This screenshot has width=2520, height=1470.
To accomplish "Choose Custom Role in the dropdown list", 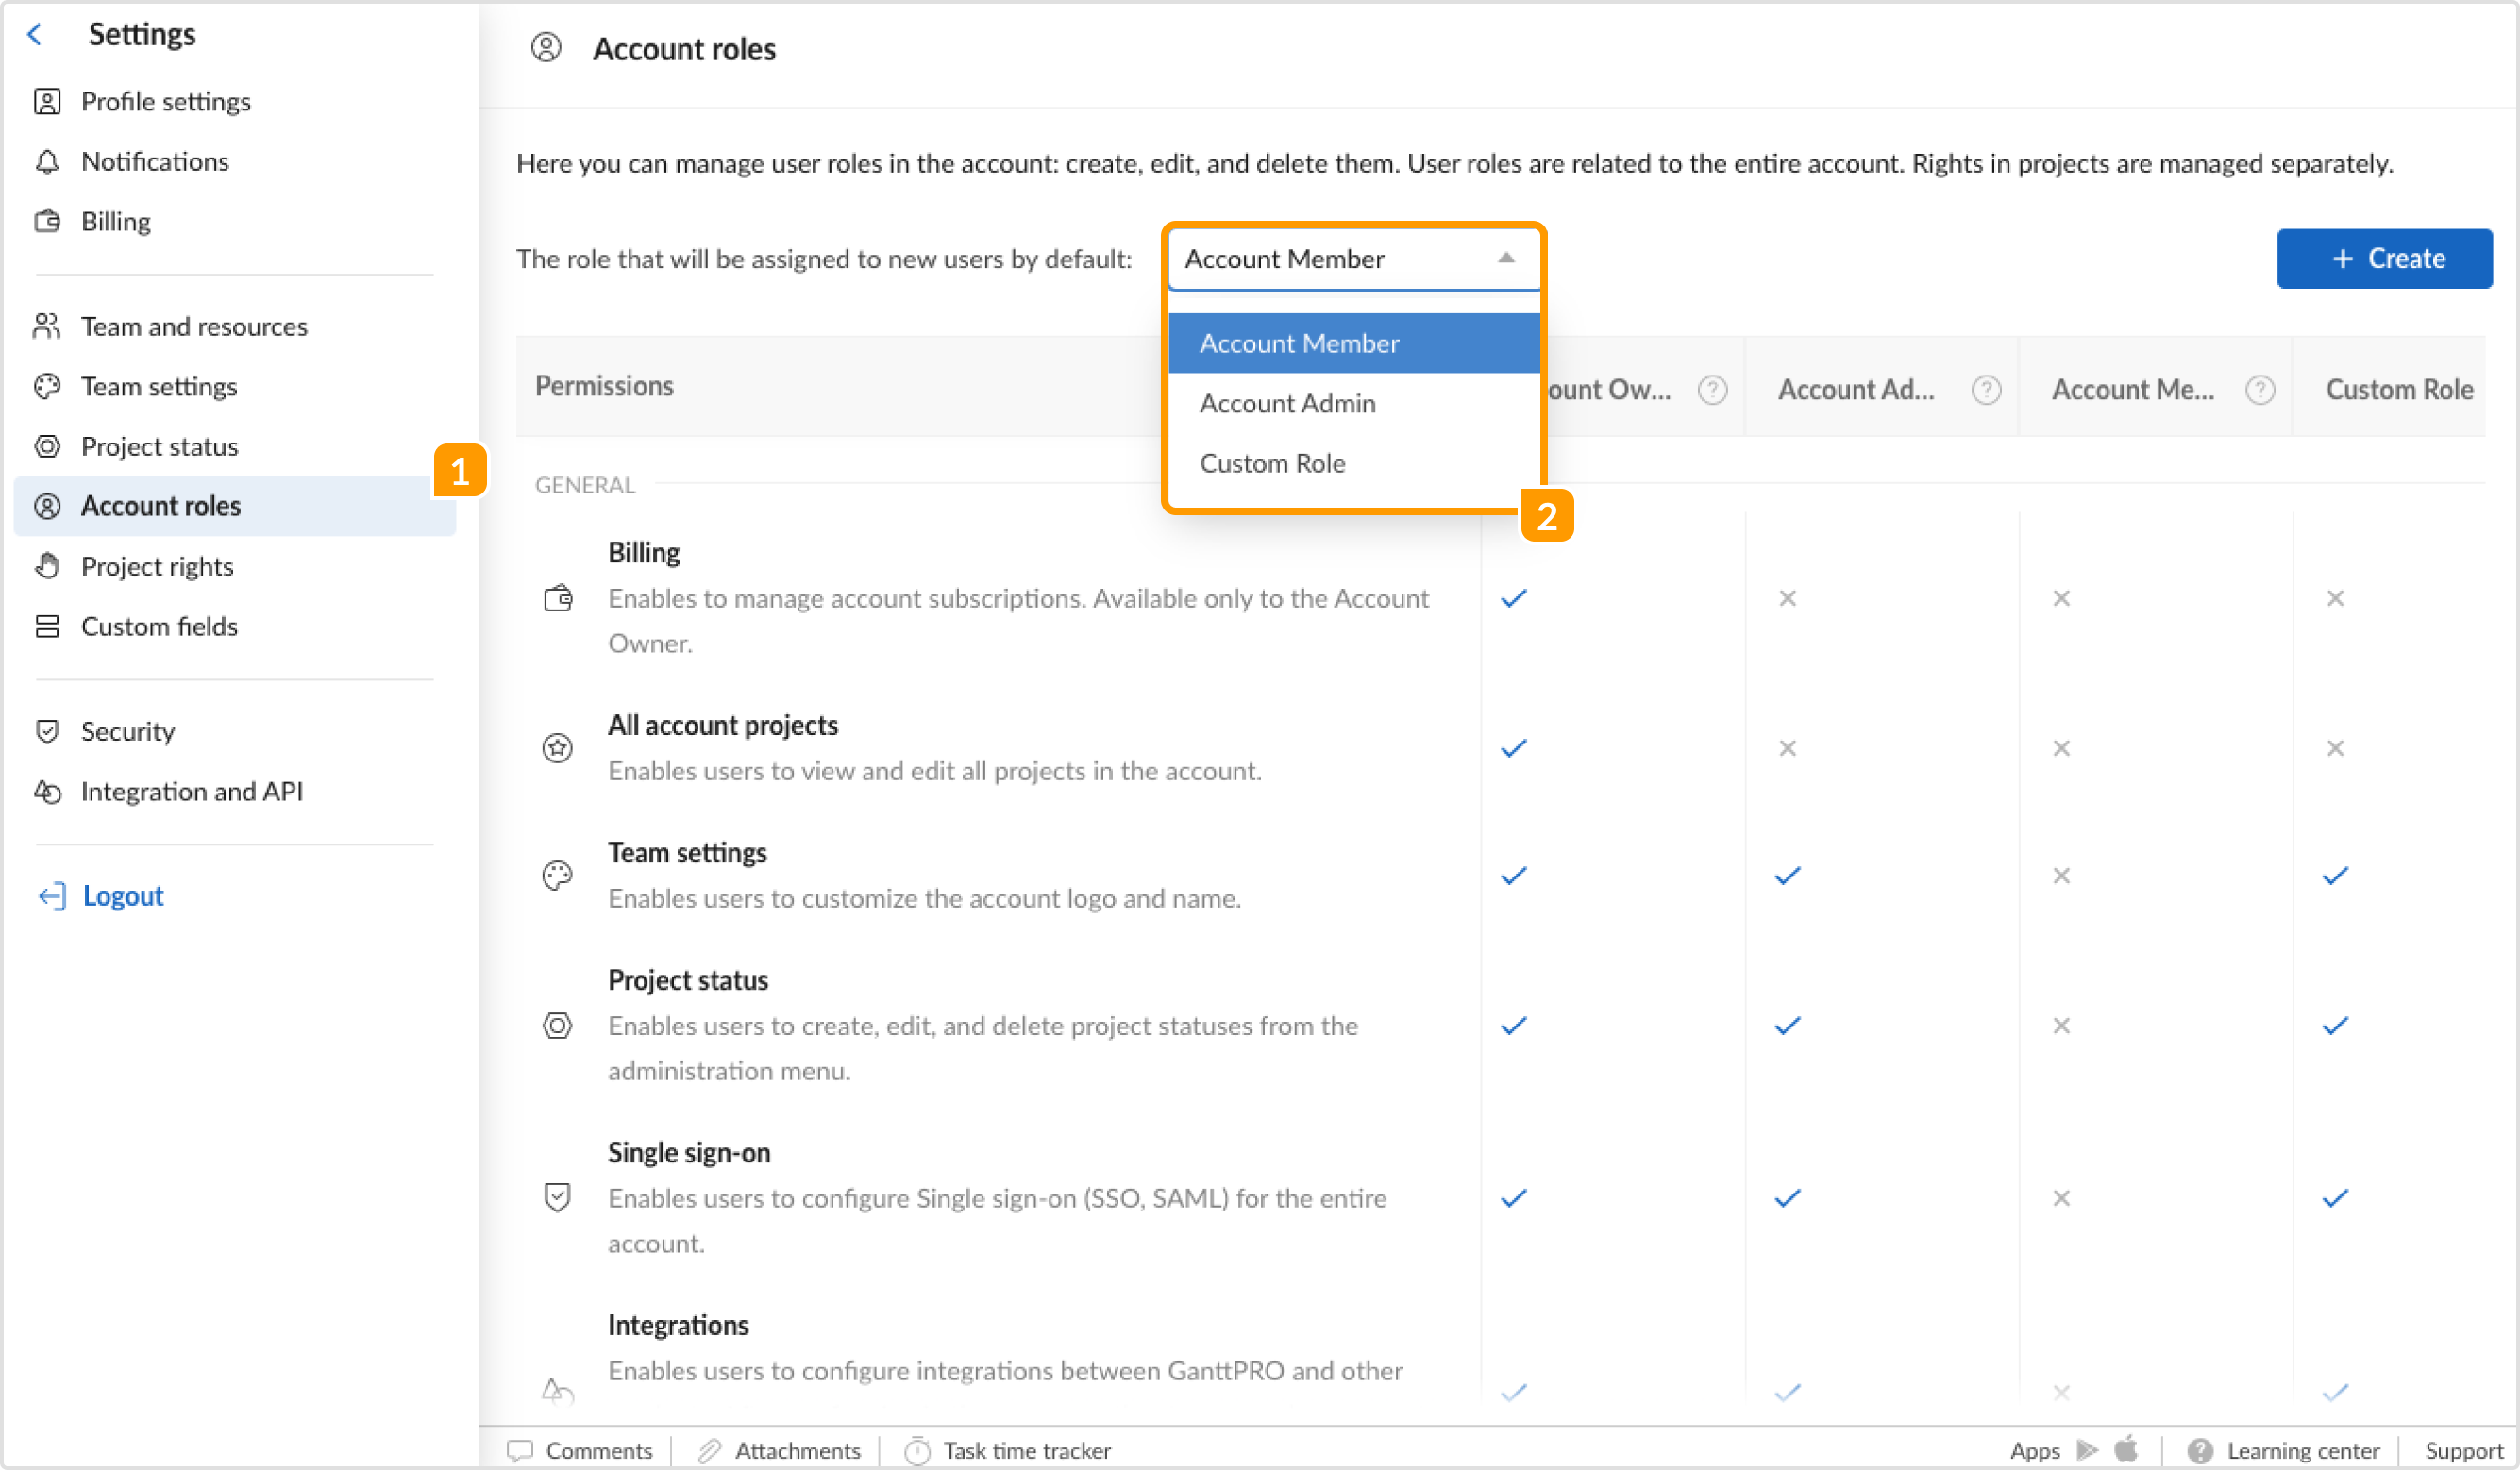I will [1272, 462].
